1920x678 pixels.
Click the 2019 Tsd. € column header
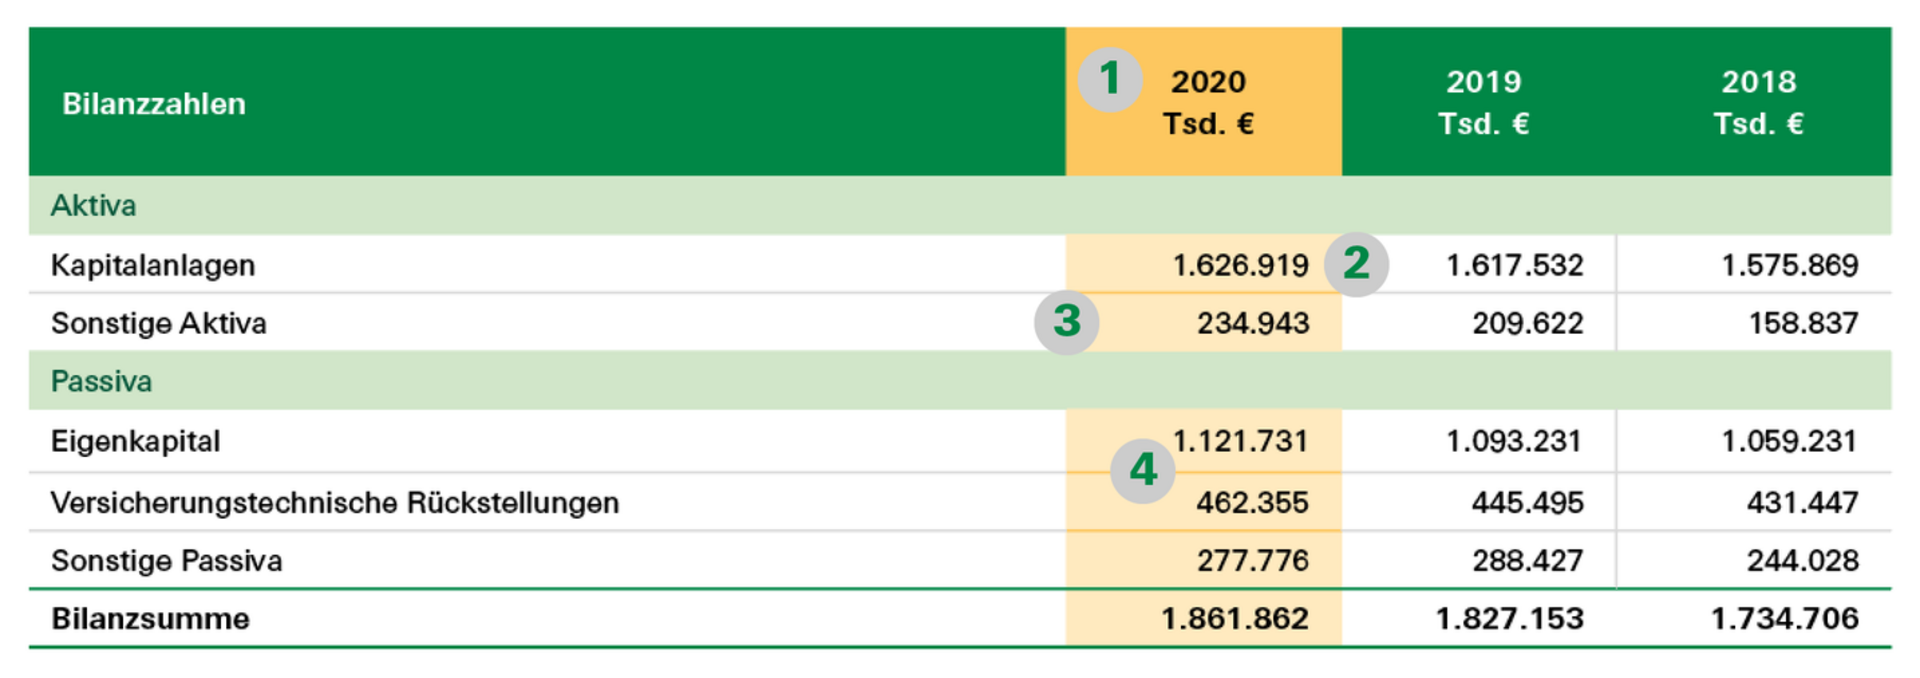pos(1483,102)
